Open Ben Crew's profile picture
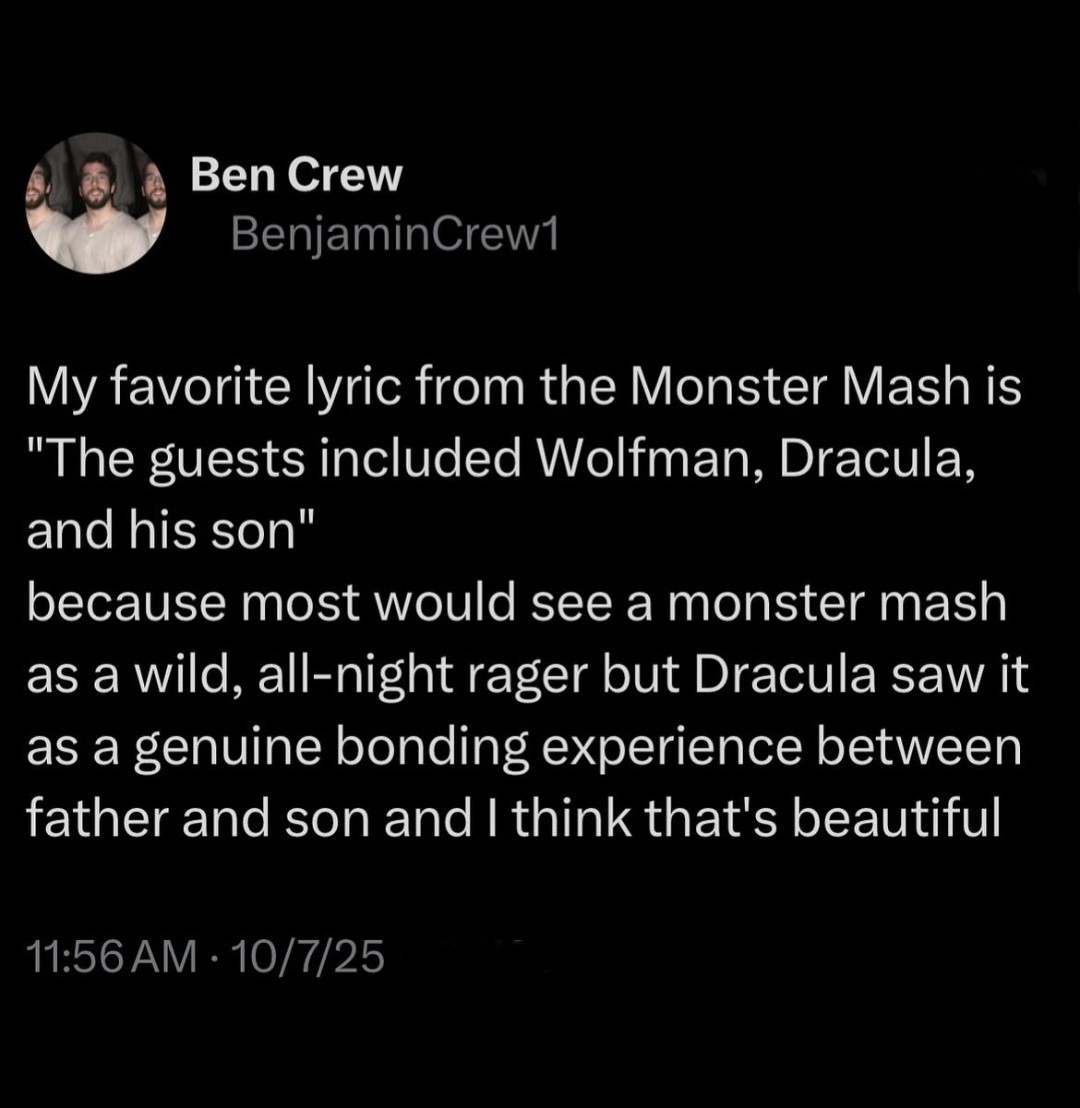This screenshot has height=1108, width=1080. (96, 204)
